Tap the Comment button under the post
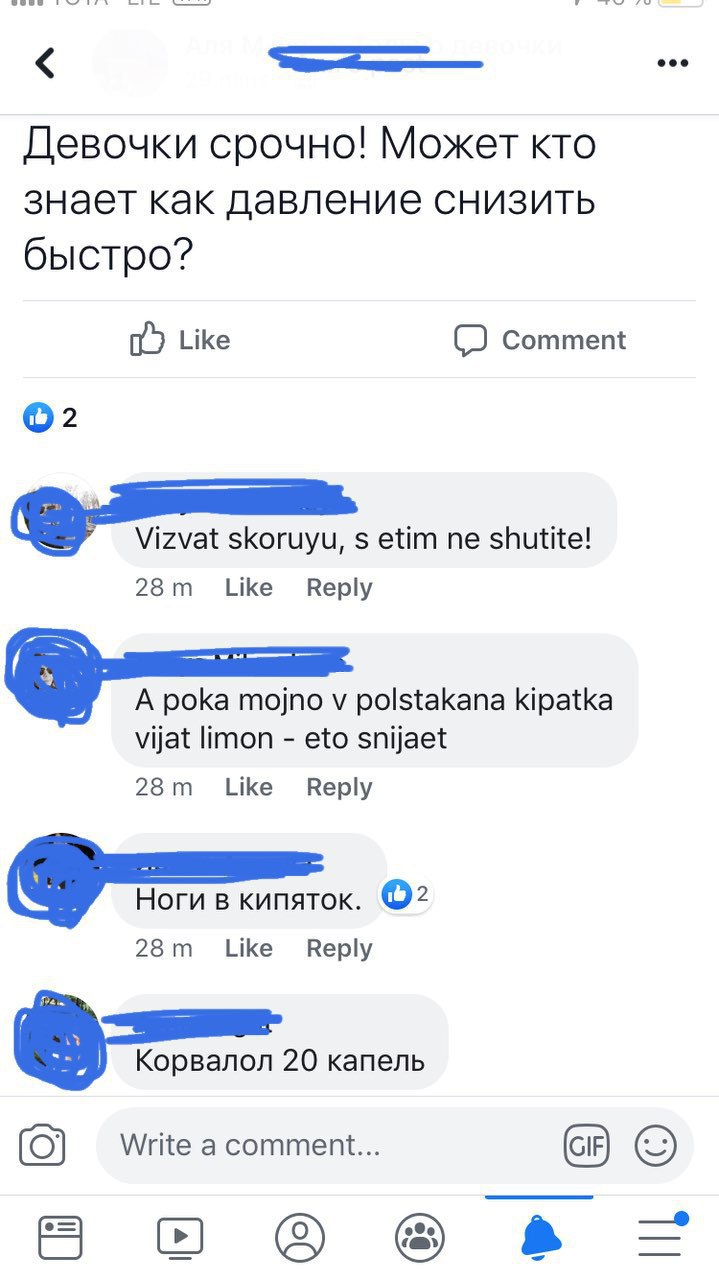The width and height of the screenshot is (719, 1280). (540, 340)
